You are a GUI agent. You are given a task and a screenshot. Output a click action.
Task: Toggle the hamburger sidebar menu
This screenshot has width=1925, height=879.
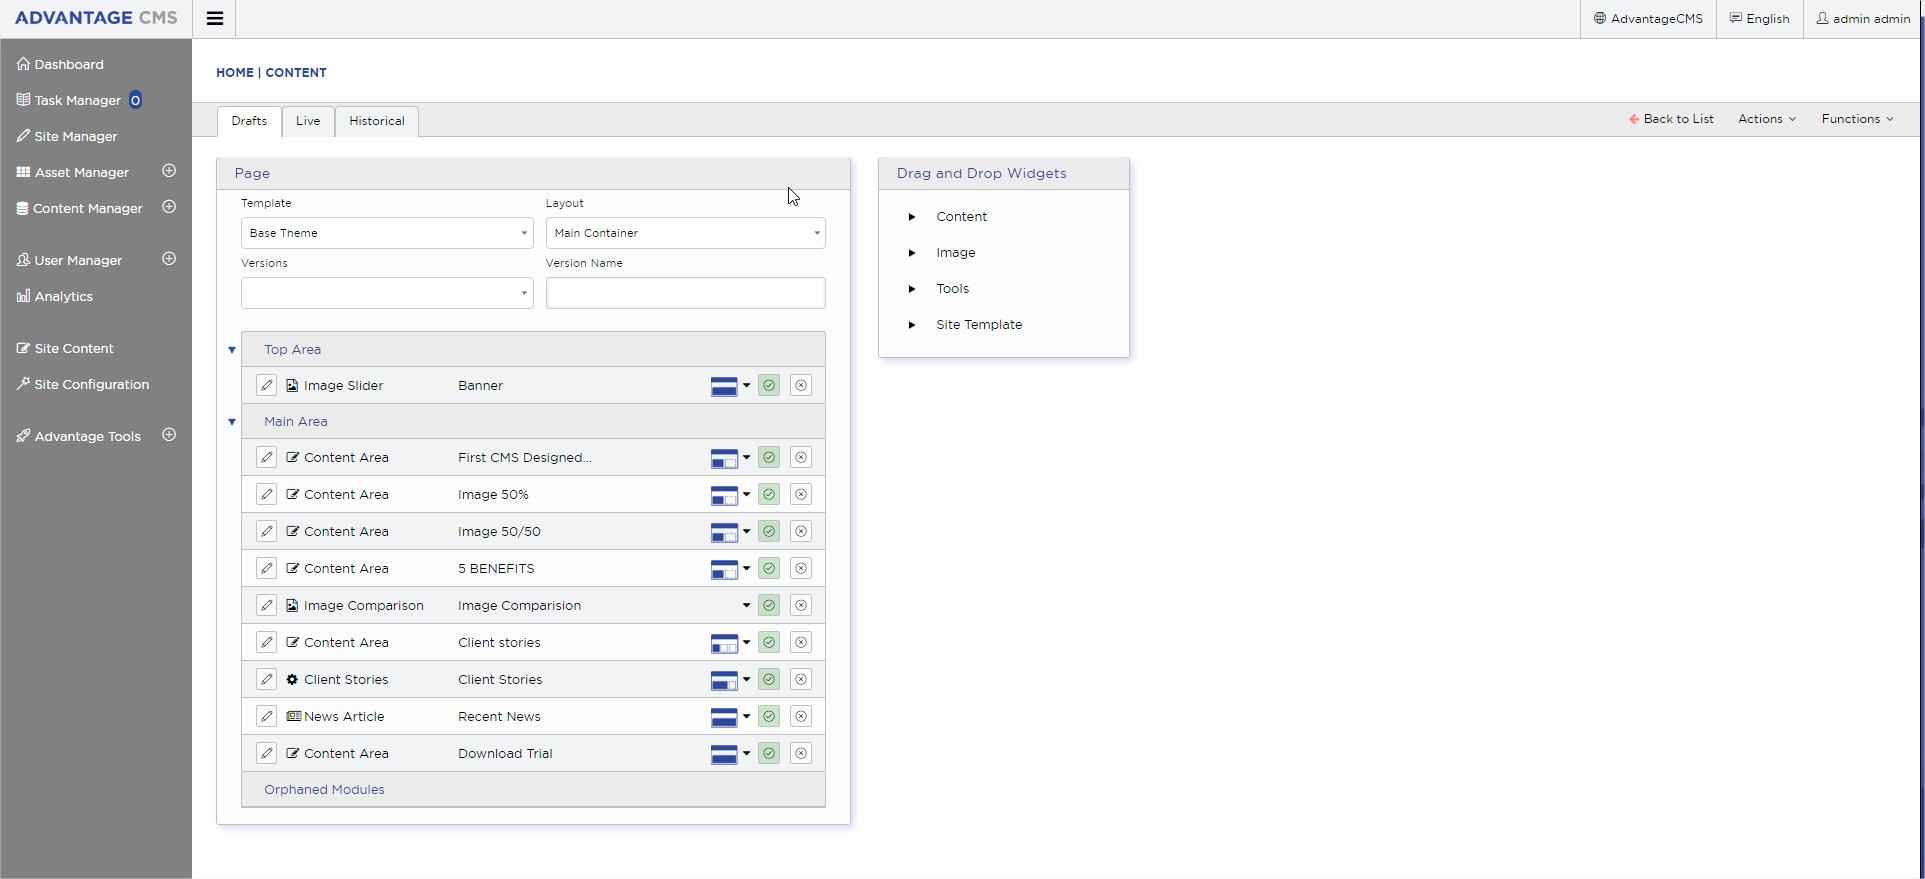point(215,19)
